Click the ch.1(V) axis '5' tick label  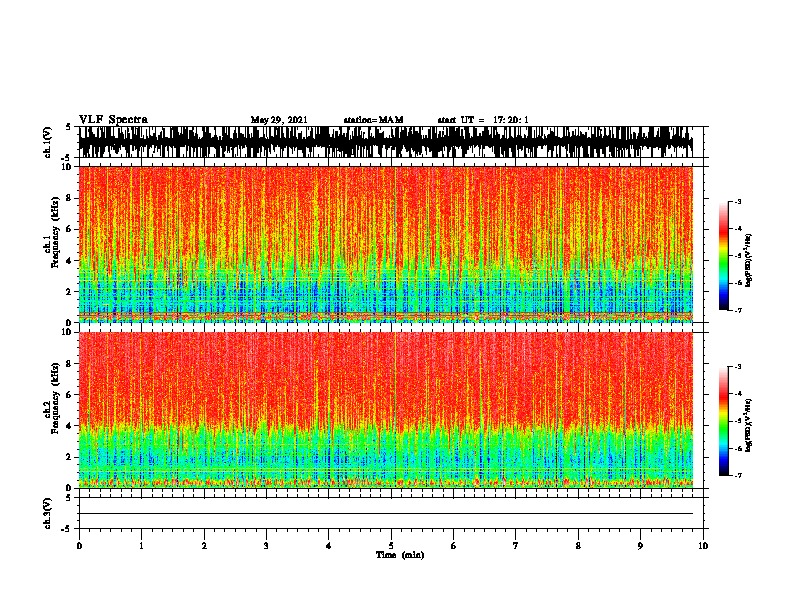[x=68, y=127]
